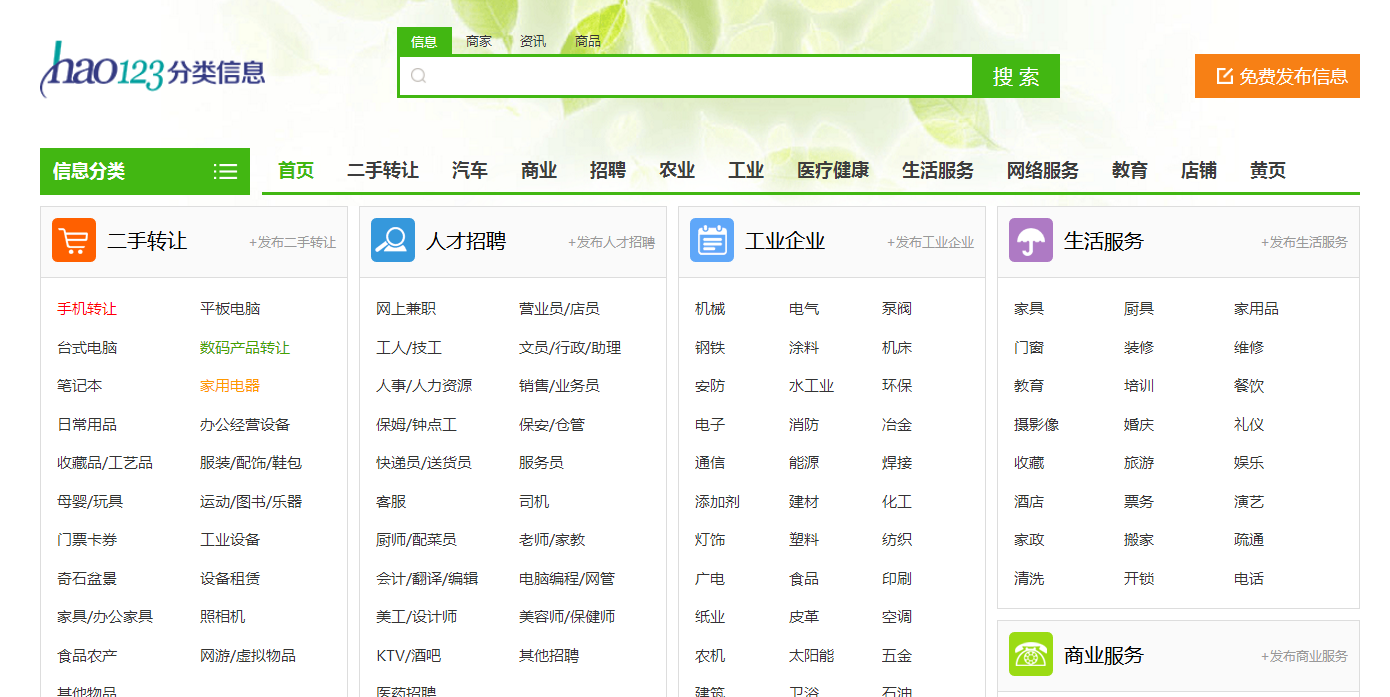The height and width of the screenshot is (697, 1390).
Task: Open the 手机转让 link
Action: coord(87,309)
